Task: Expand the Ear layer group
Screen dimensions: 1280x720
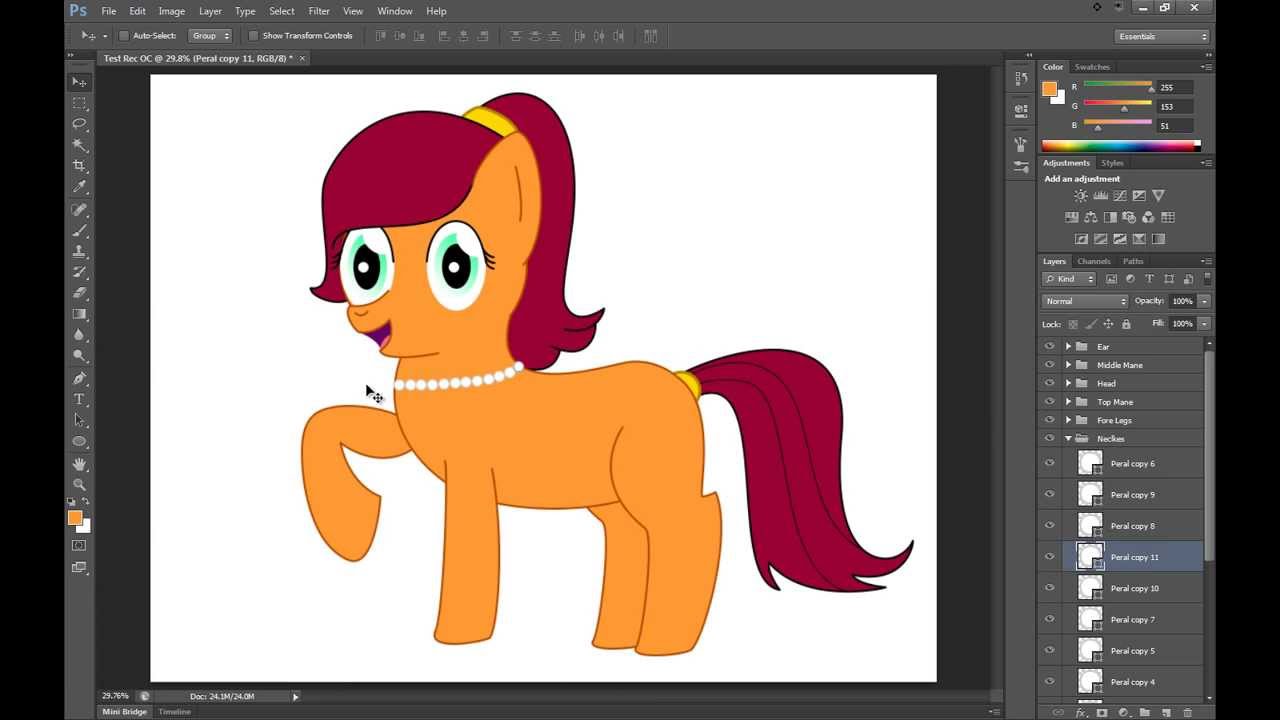Action: [x=1068, y=347]
